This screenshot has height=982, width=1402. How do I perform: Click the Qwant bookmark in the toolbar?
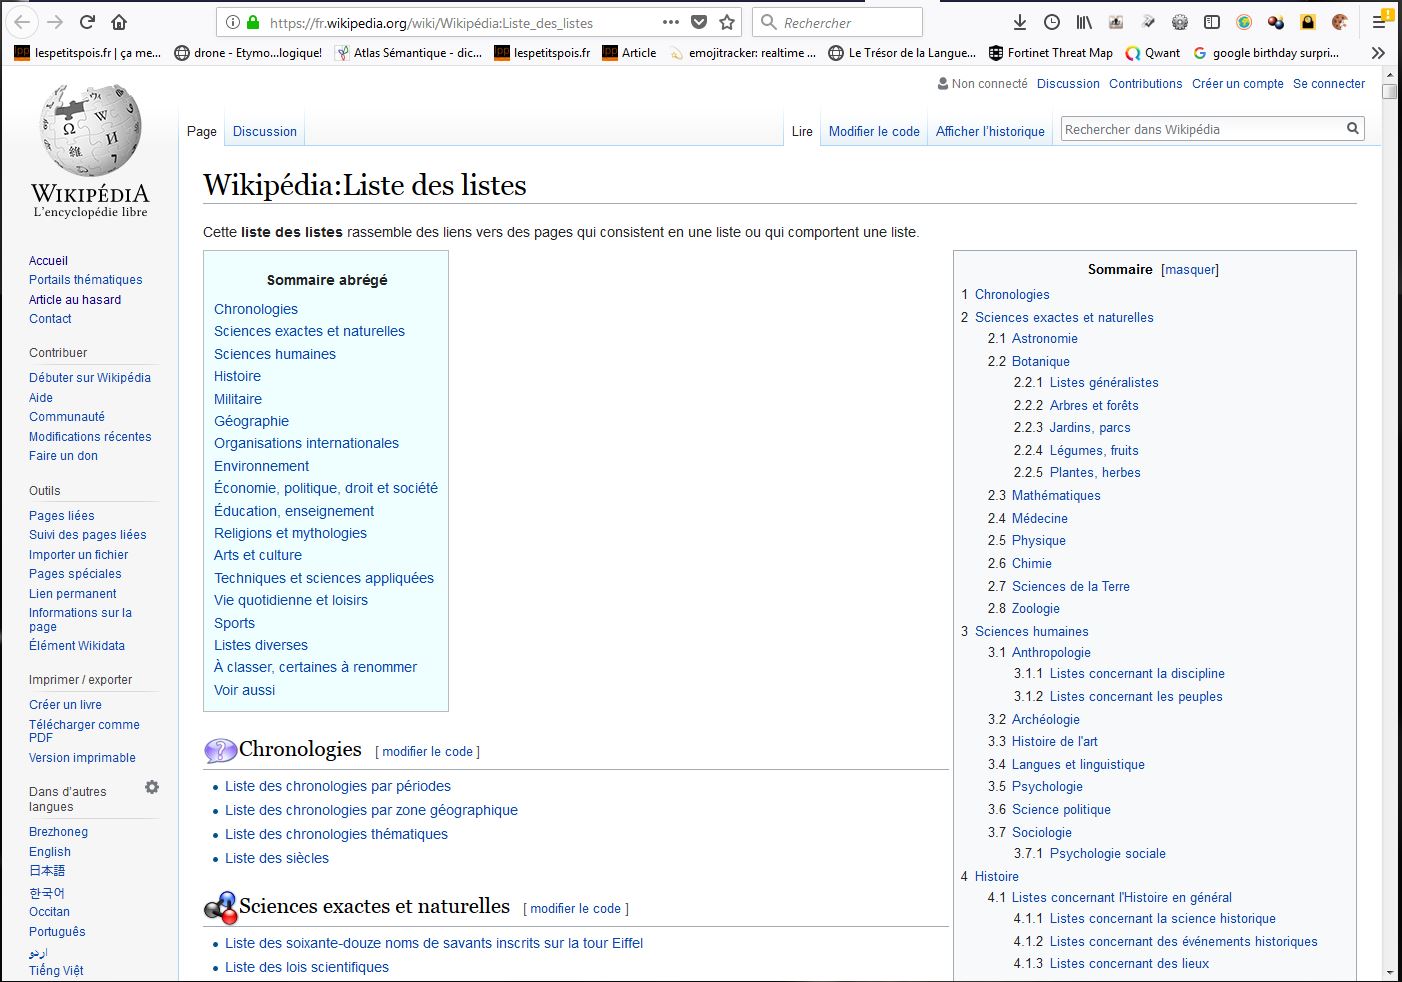pyautogui.click(x=1152, y=53)
